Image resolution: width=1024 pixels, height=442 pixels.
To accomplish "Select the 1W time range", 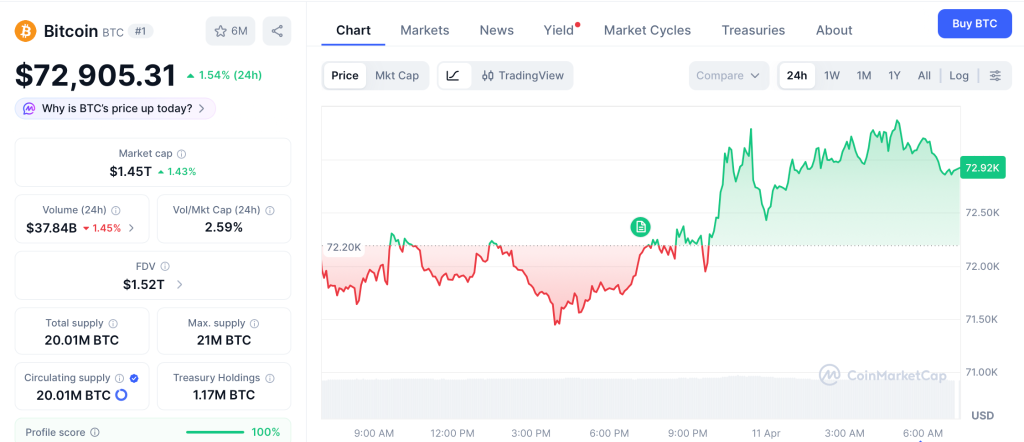I will (831, 76).
